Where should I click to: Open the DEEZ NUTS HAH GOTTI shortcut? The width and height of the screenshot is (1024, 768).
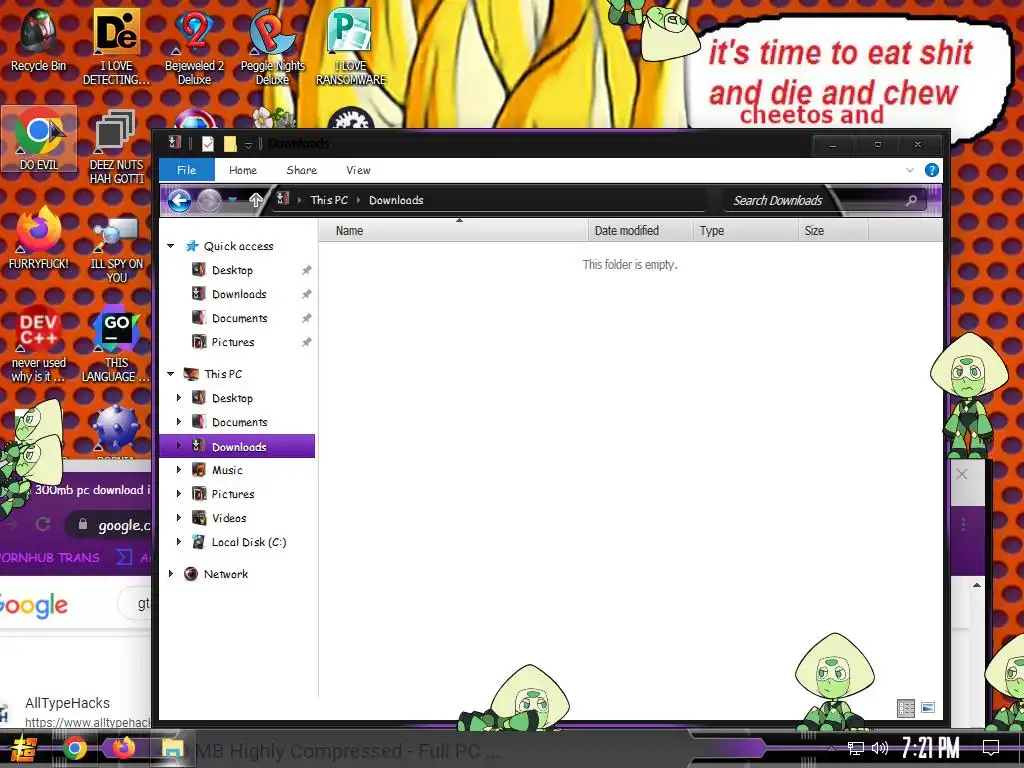(x=116, y=146)
